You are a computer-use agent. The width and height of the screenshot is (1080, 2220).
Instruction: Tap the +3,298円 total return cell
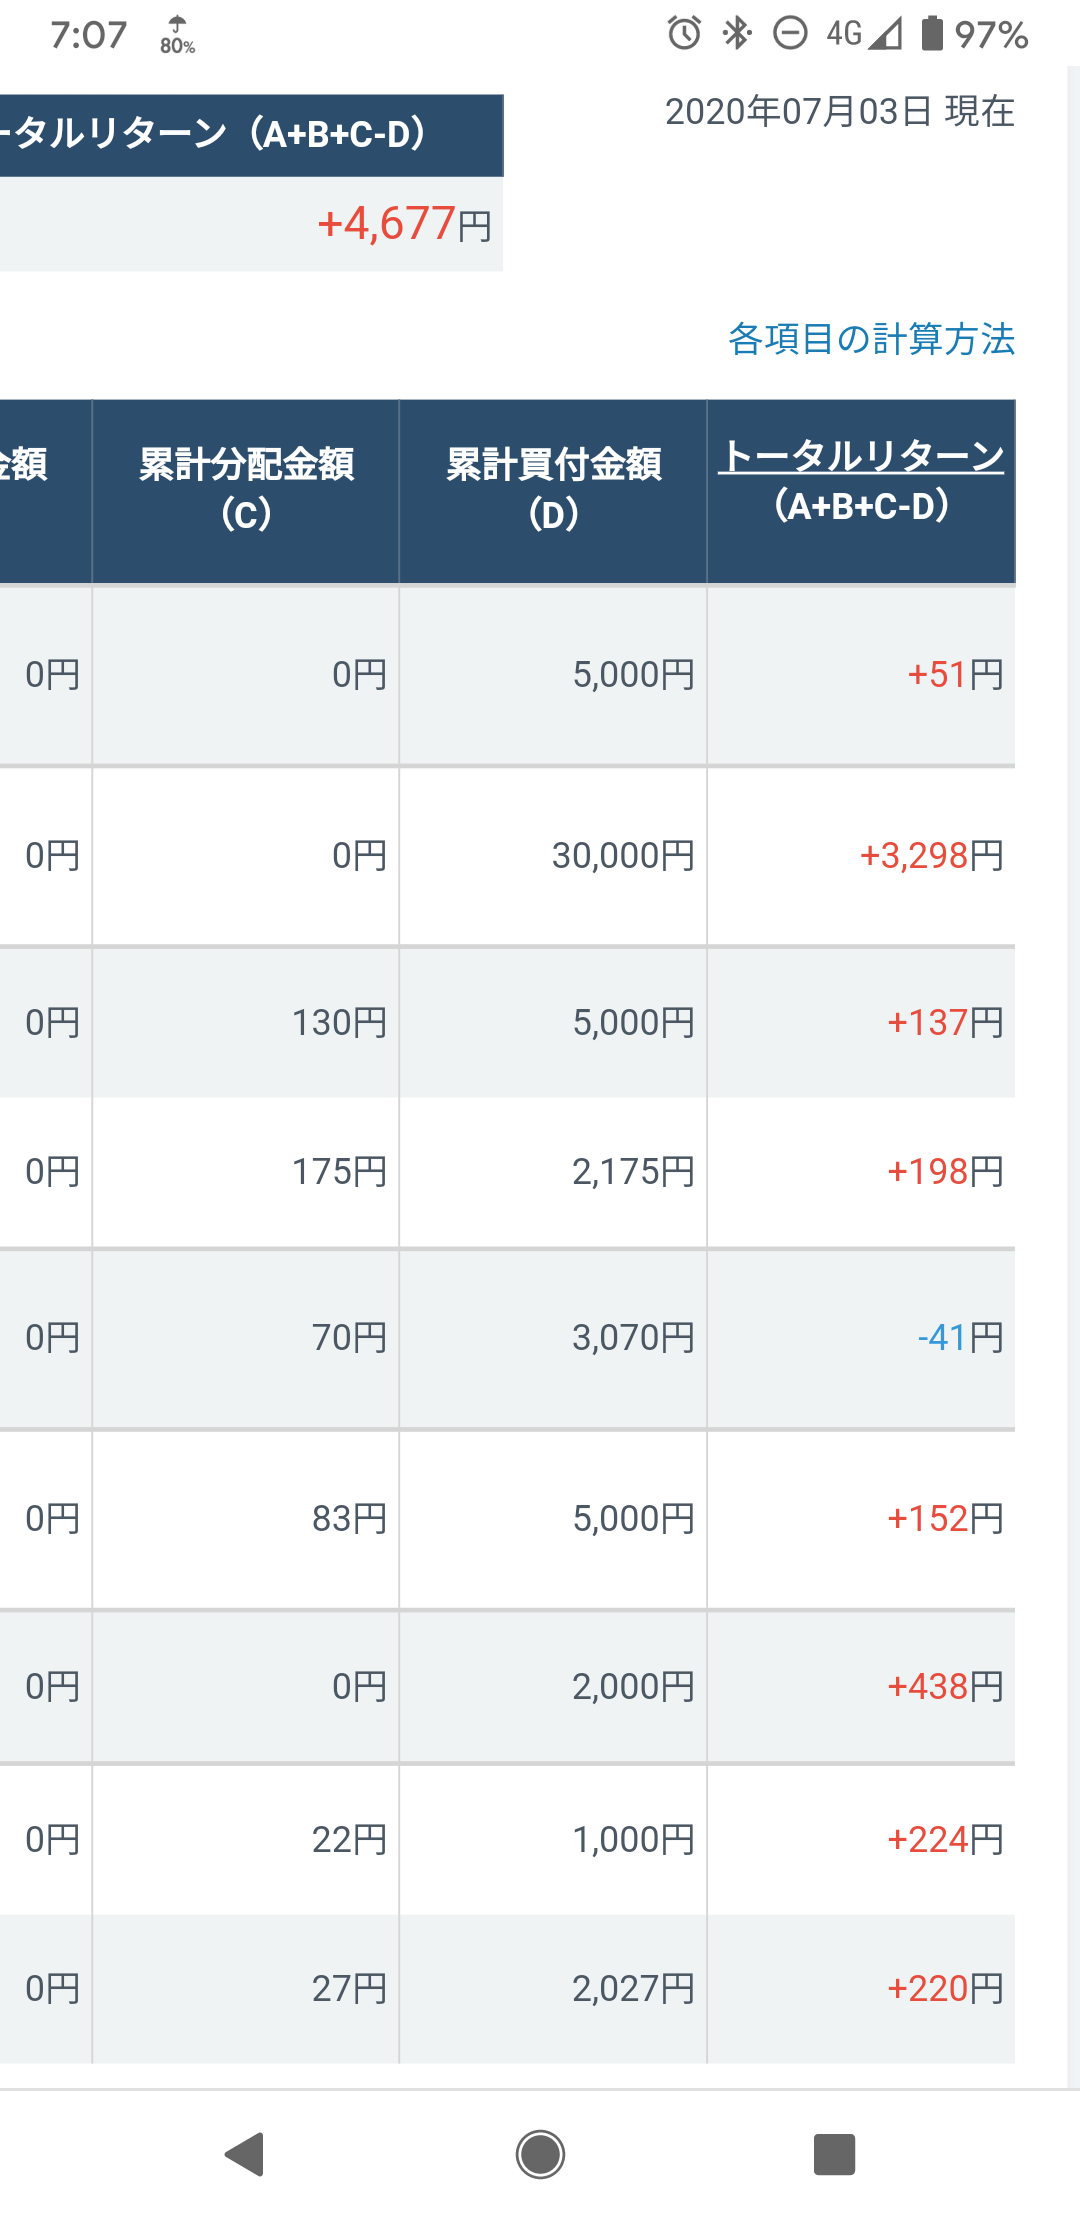(x=861, y=856)
